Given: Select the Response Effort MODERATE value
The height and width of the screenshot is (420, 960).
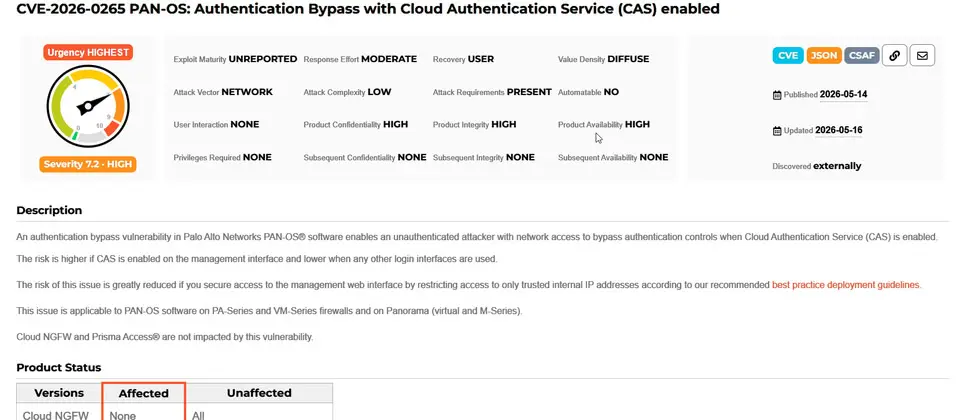Looking at the screenshot, I should (389, 59).
